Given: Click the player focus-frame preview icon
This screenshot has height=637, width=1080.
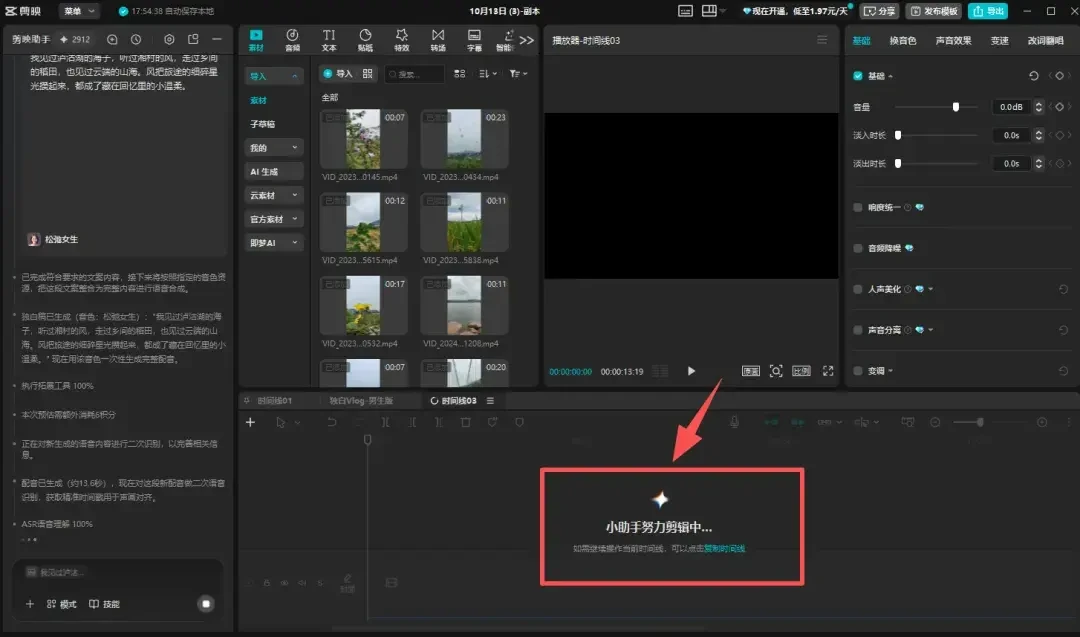Looking at the screenshot, I should (x=776, y=371).
